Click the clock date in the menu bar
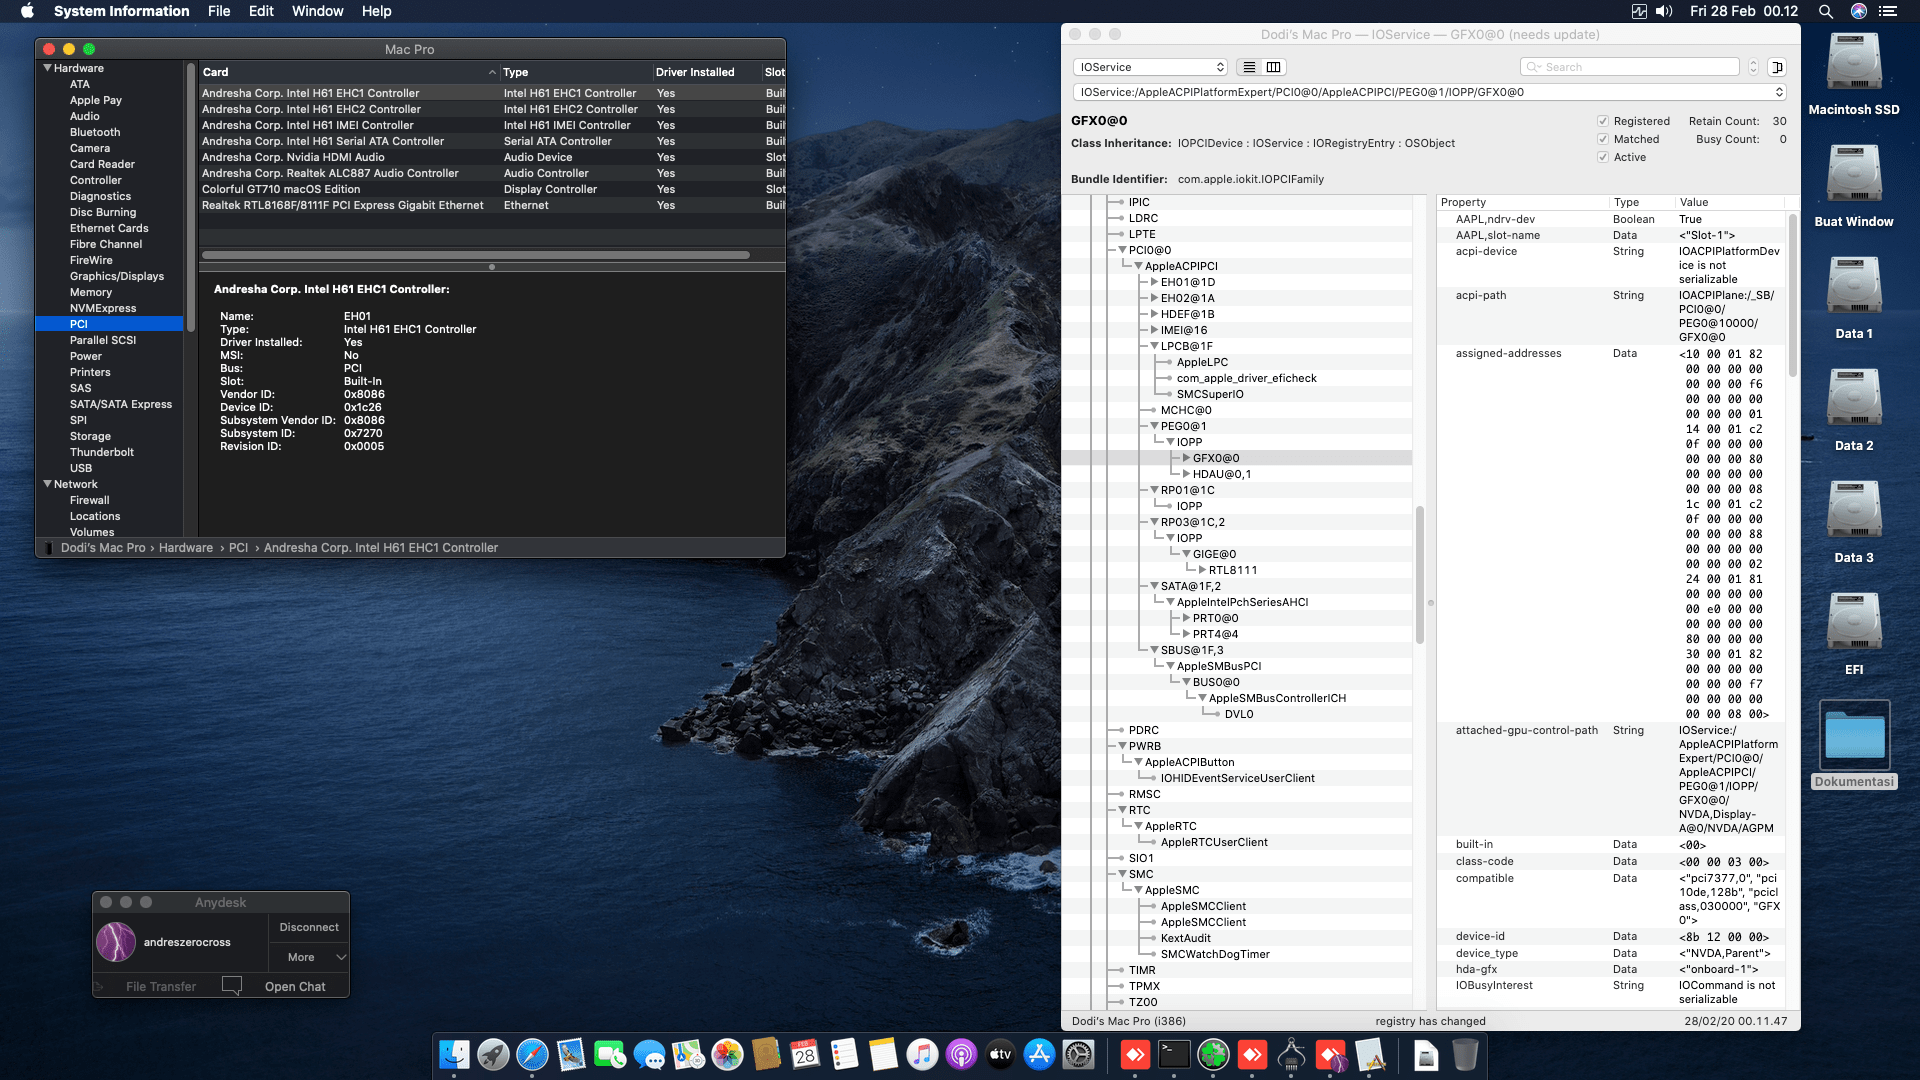1920x1080 pixels. coord(1744,11)
